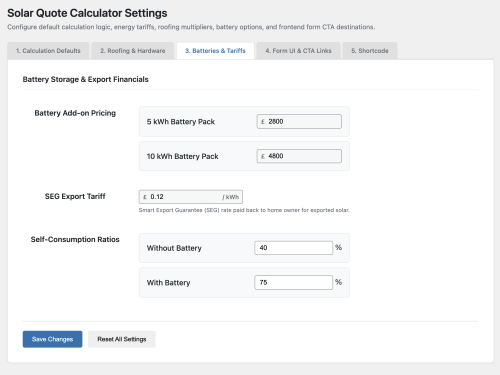500x375 pixels.
Task: Click the Smart Export Guarantee help text
Action: pyautogui.click(x=244, y=210)
